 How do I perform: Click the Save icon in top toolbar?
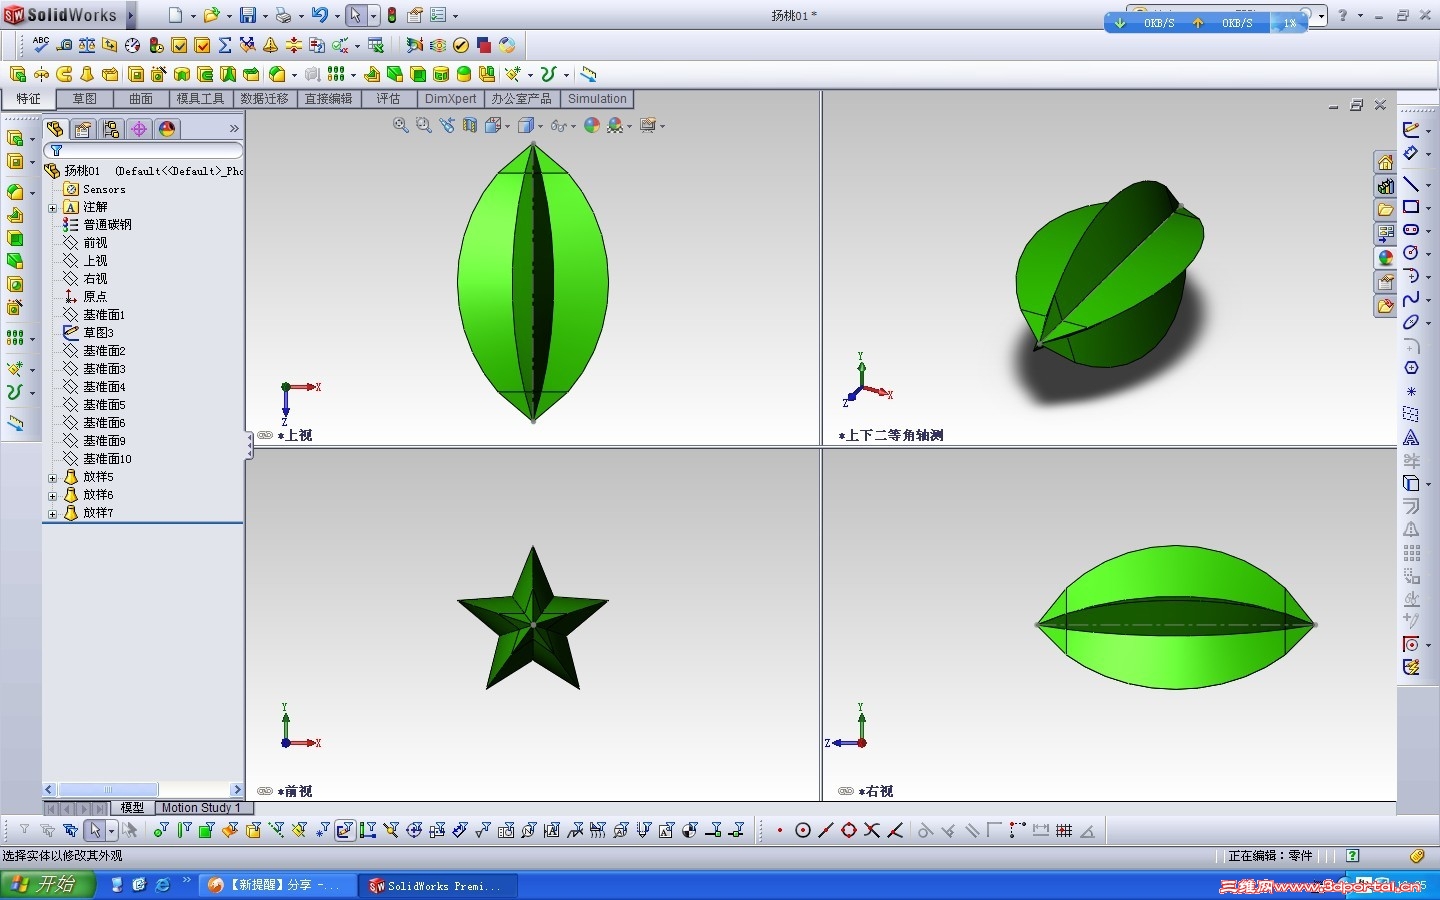[x=247, y=15]
